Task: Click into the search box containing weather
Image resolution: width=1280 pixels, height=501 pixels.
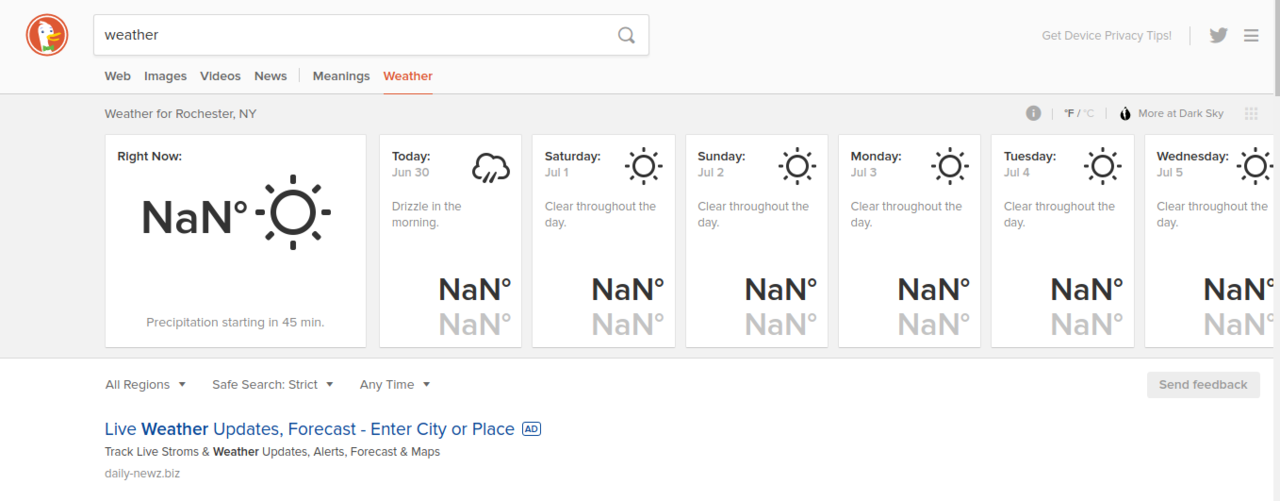Action: 350,35
